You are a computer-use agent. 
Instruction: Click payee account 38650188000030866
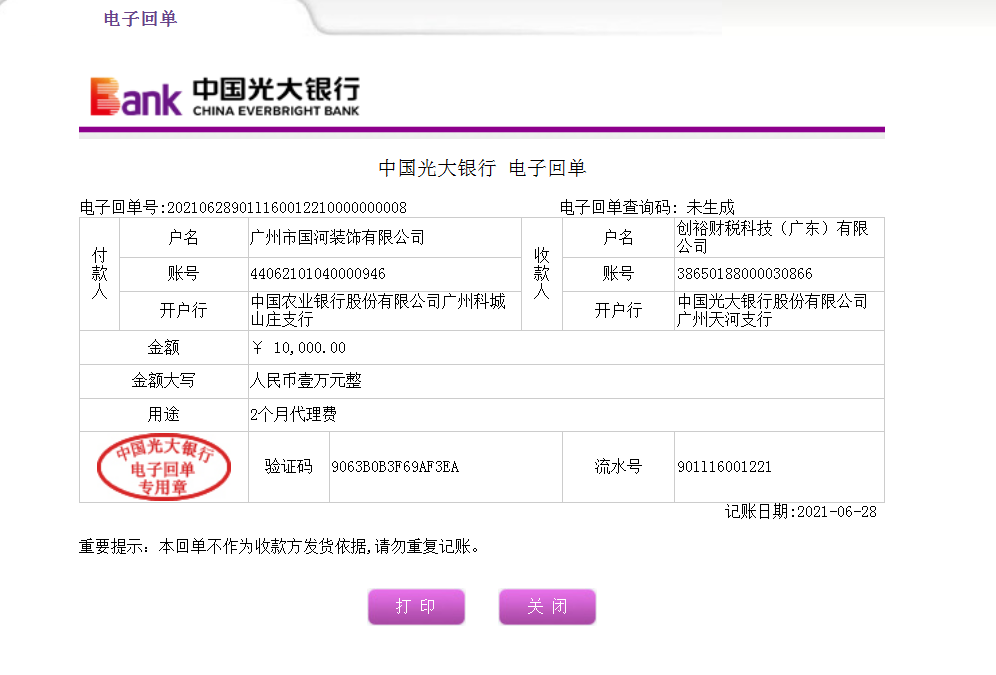tap(744, 274)
